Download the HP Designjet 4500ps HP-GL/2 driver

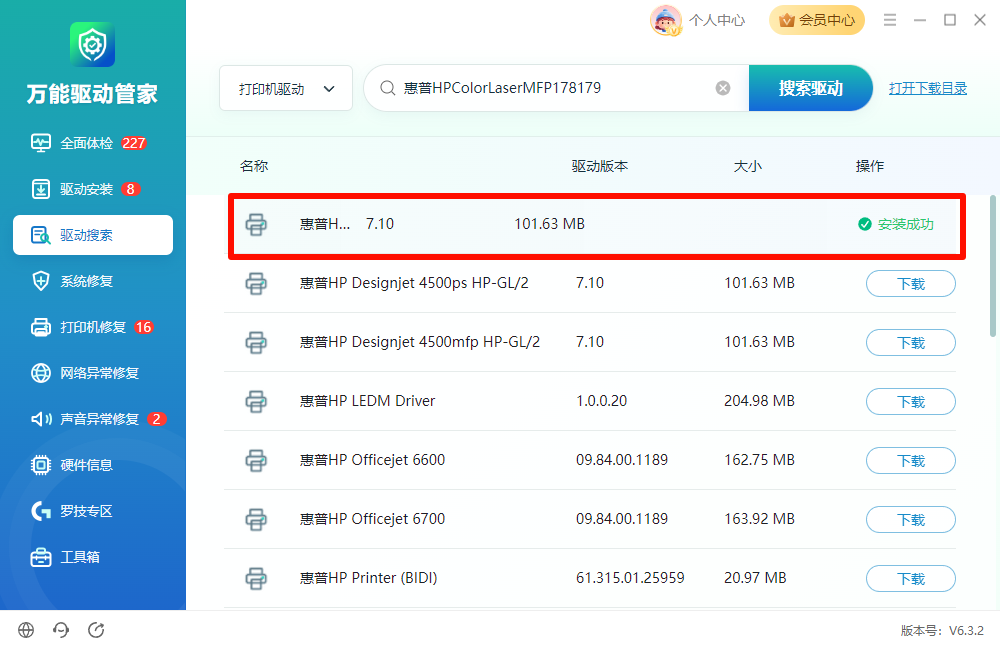click(x=911, y=283)
